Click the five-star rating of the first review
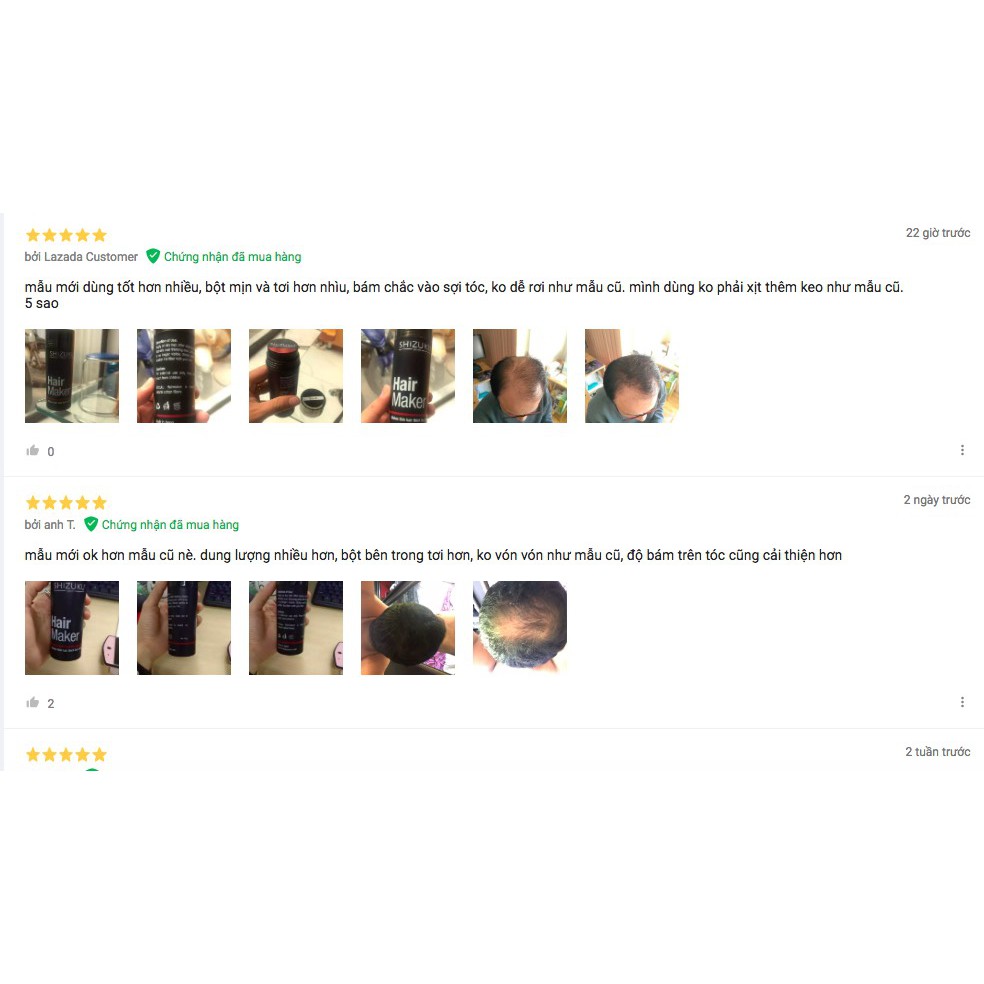Image resolution: width=984 pixels, height=984 pixels. [66, 235]
